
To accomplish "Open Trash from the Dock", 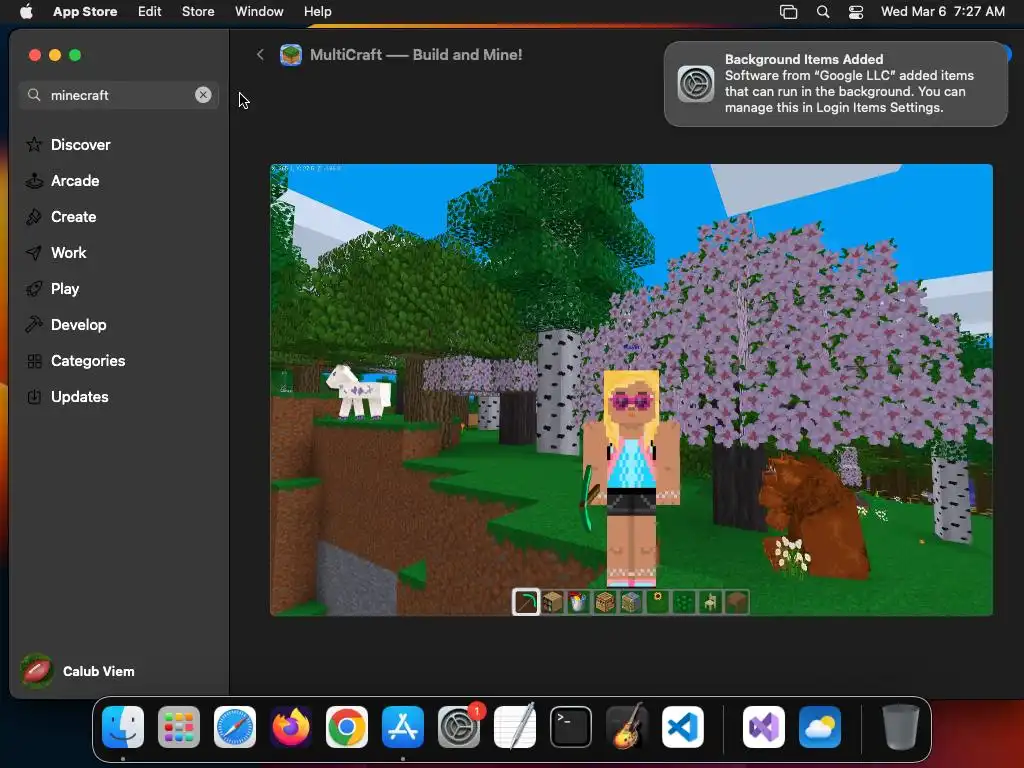I will [901, 726].
